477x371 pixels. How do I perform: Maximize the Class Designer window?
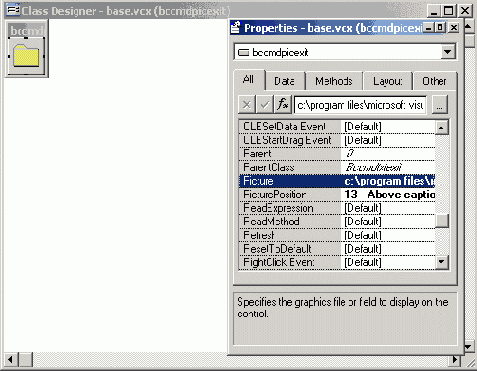(449, 11)
